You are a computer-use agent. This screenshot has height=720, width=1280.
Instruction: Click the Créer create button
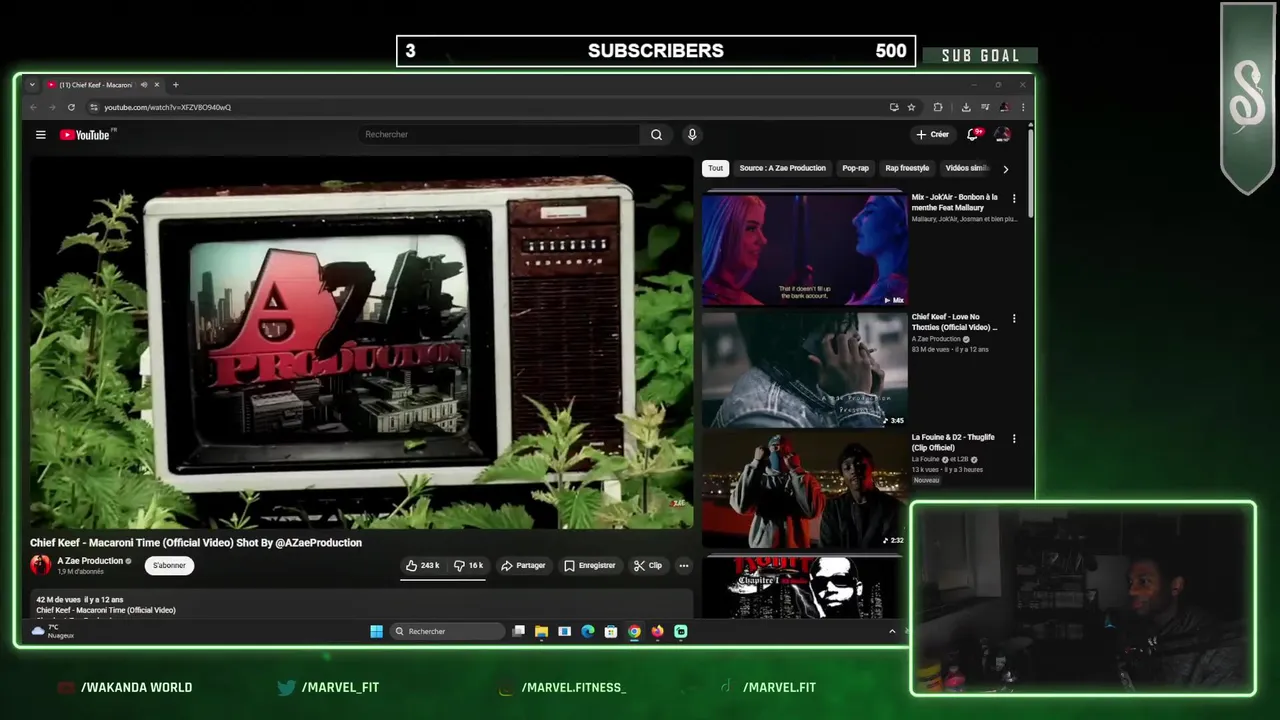click(x=932, y=134)
